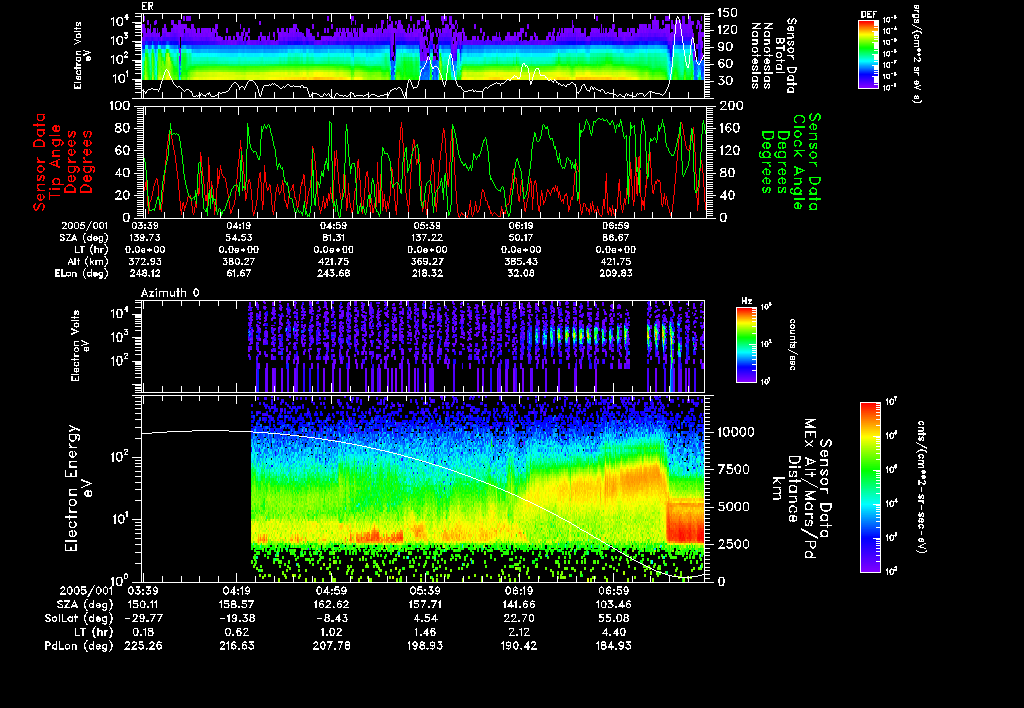Select SZA value 54.53
The image size is (1024, 708).
[239, 238]
